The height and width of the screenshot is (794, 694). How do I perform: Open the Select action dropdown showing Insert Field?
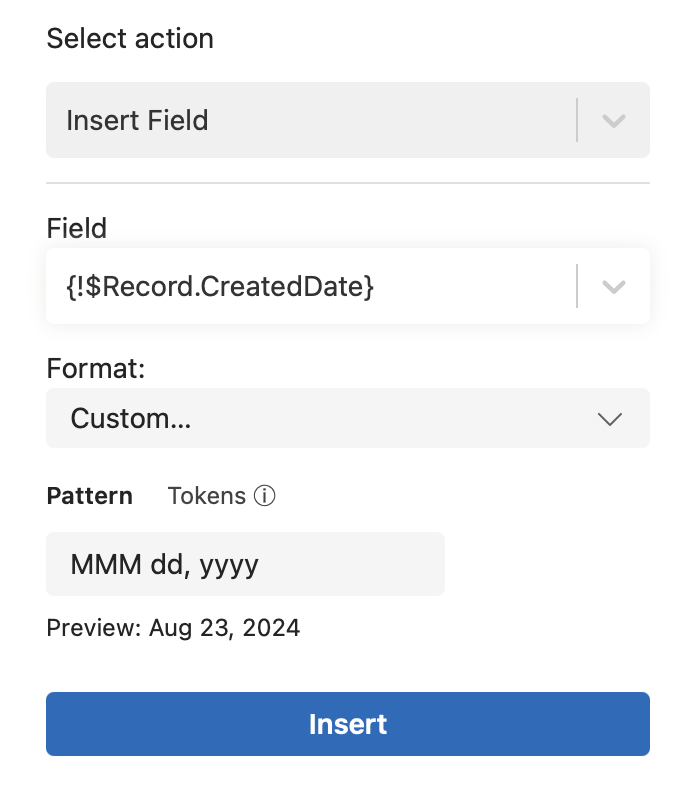pyautogui.click(x=348, y=120)
